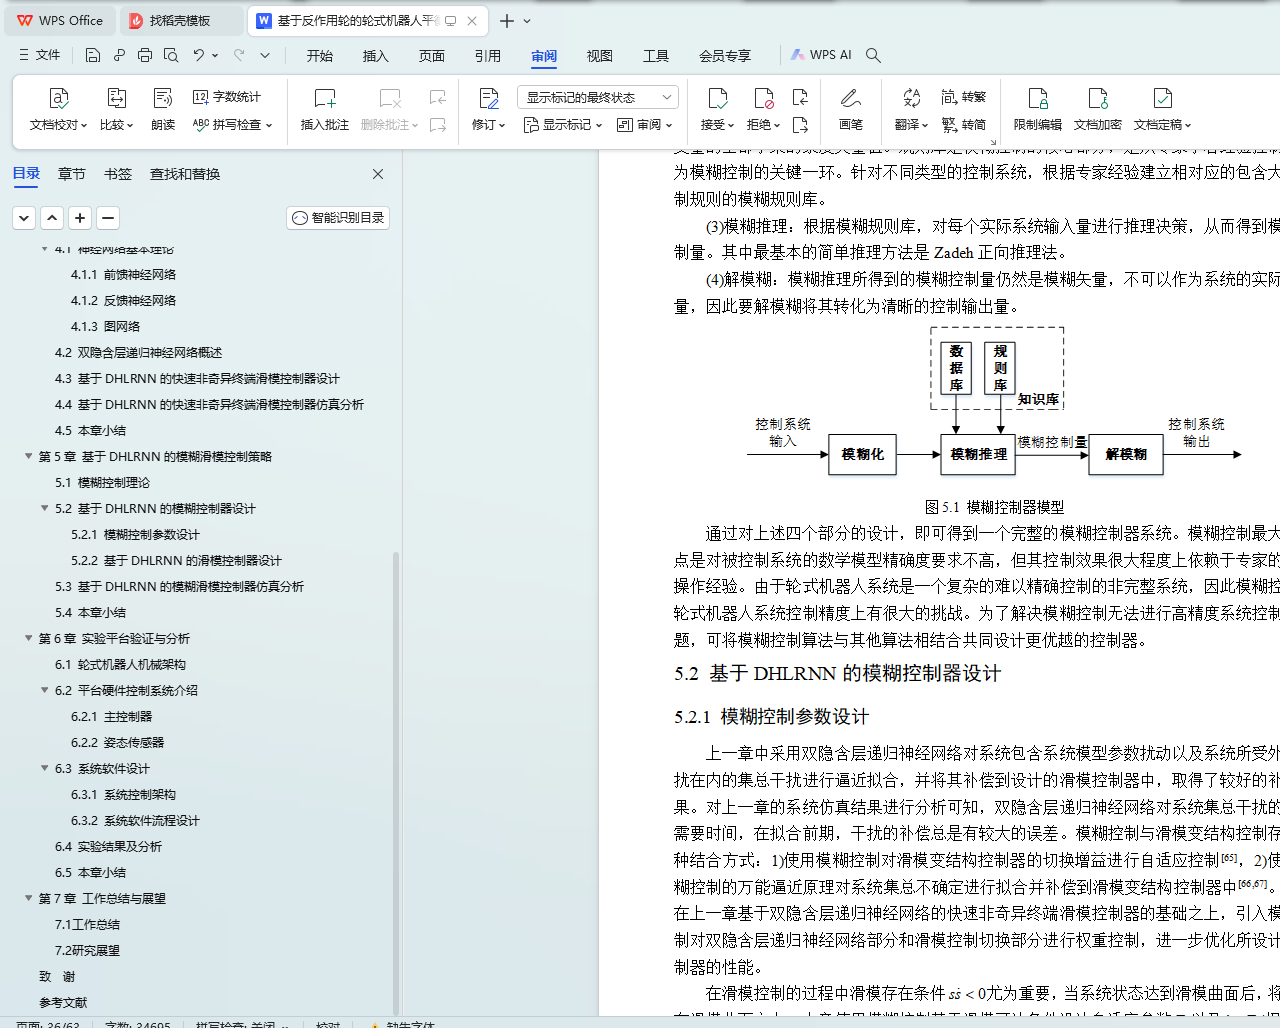The image size is (1280, 1028).
Task: Click the Save icon in quick access bar
Action: [93, 55]
